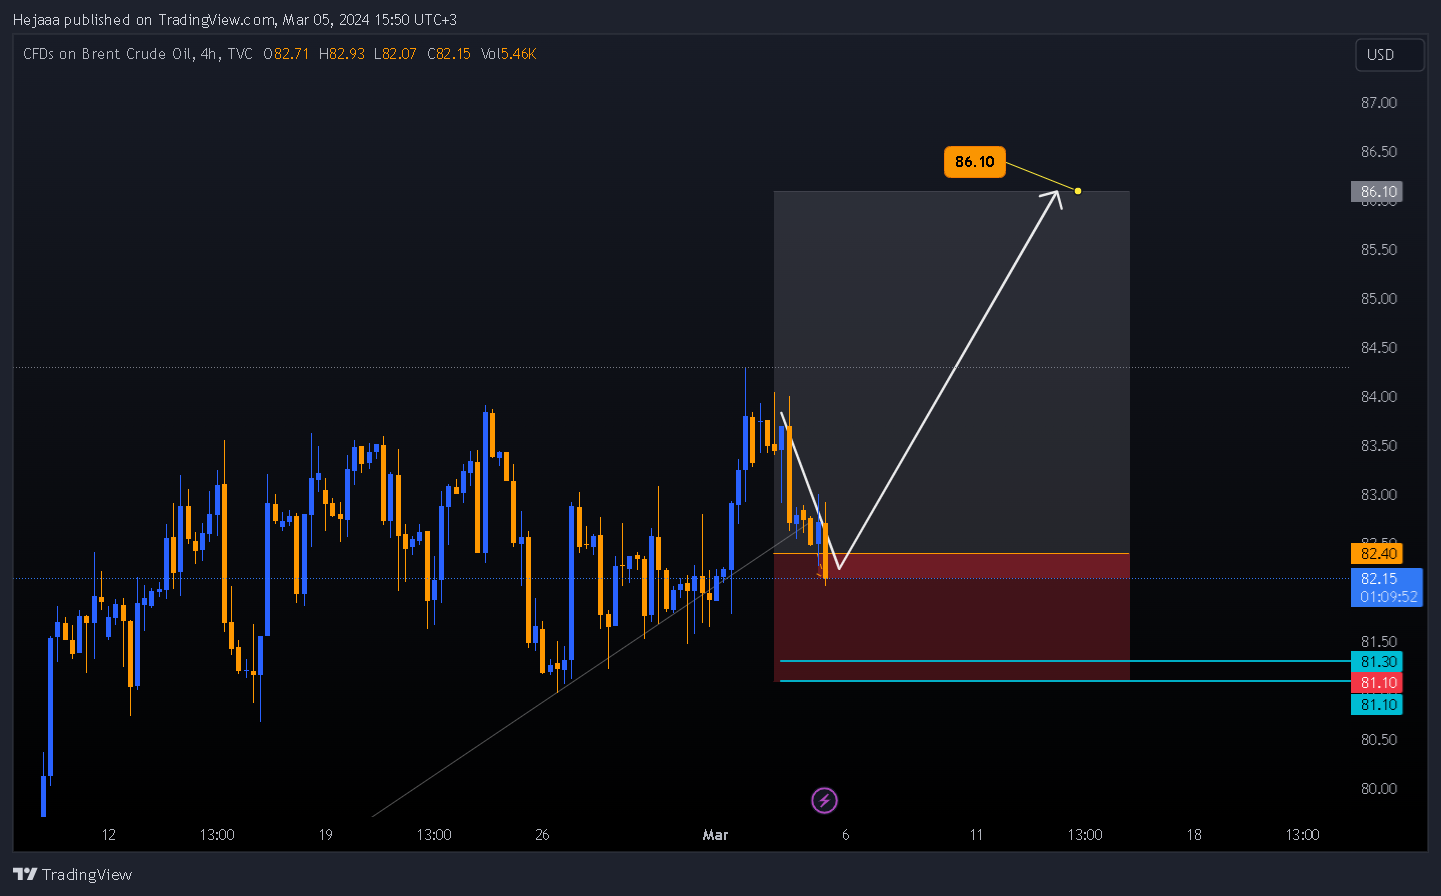Image resolution: width=1441 pixels, height=896 pixels.
Task: Select the cyan 81.10 horizontal line
Action: pyautogui.click(x=1065, y=681)
